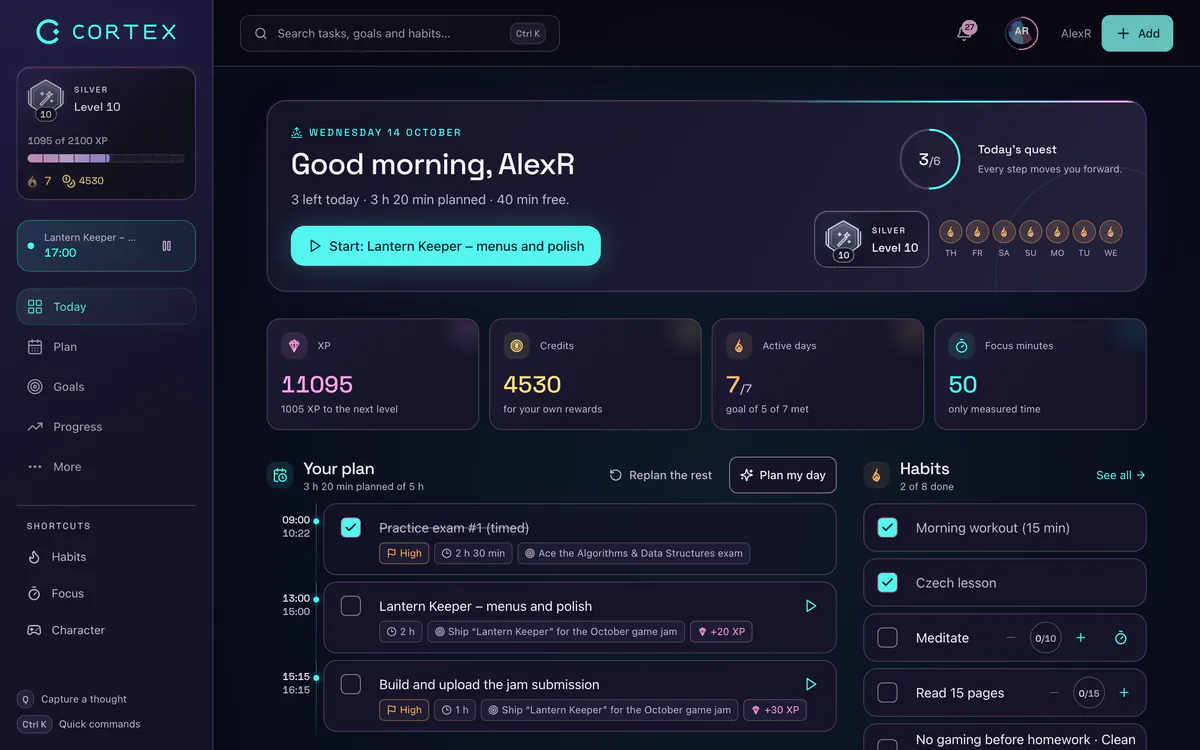The width and height of the screenshot is (1200, 750).
Task: Click the +30 XP tag
Action: pos(776,710)
